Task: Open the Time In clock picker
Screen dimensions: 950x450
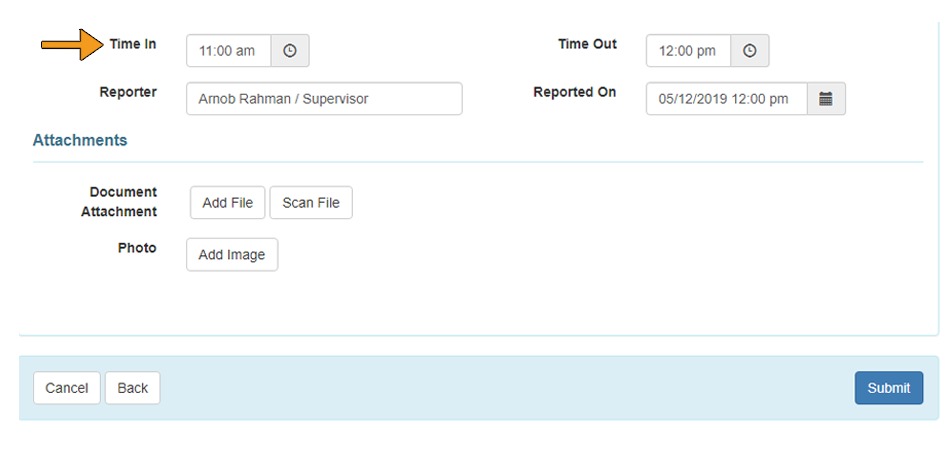Action: click(290, 51)
